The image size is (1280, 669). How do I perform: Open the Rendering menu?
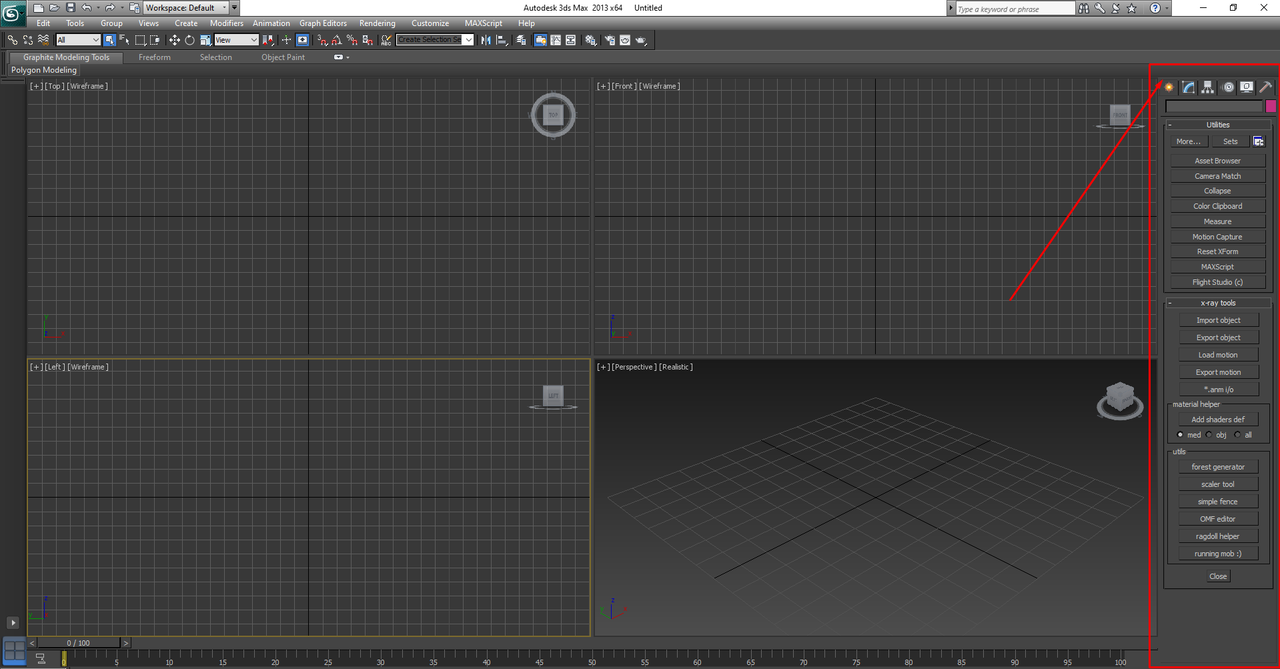(377, 23)
